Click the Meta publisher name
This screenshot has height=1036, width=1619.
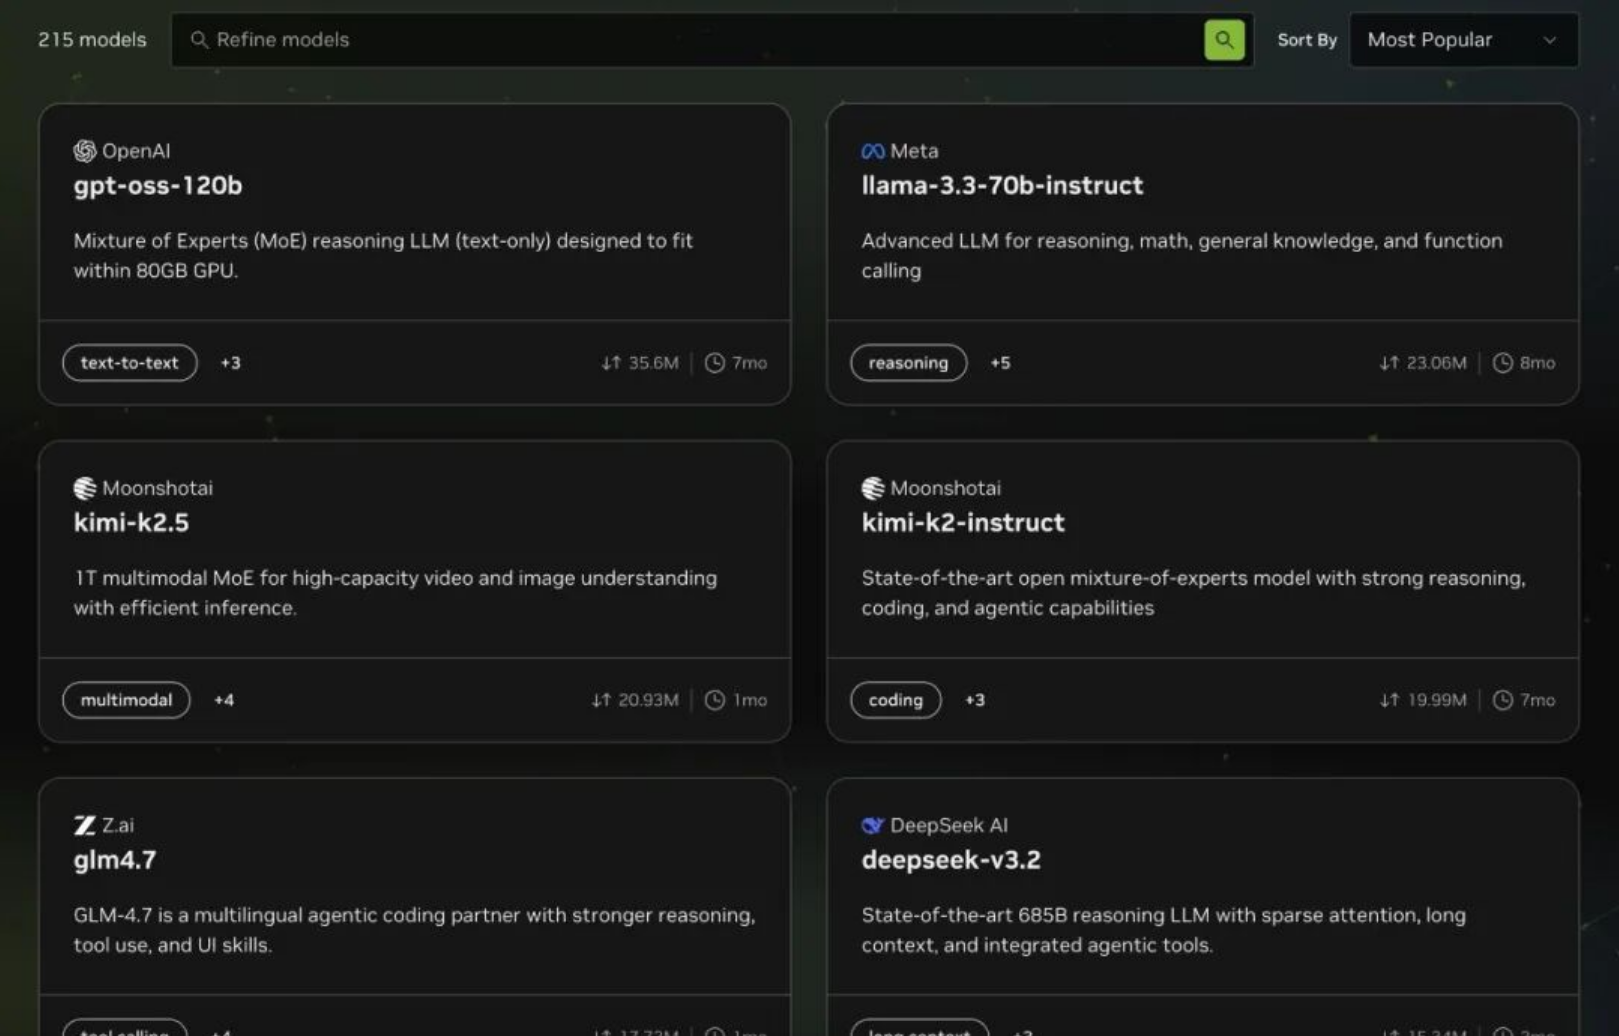click(914, 151)
